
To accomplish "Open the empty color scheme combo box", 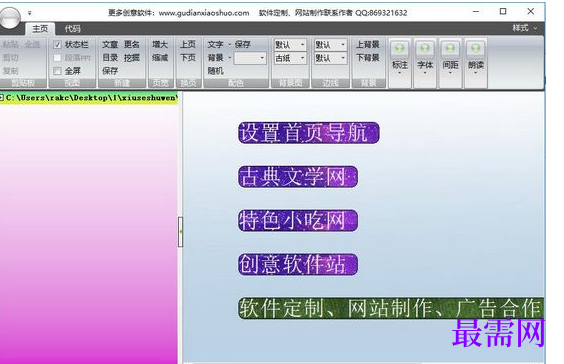I will click(x=250, y=58).
